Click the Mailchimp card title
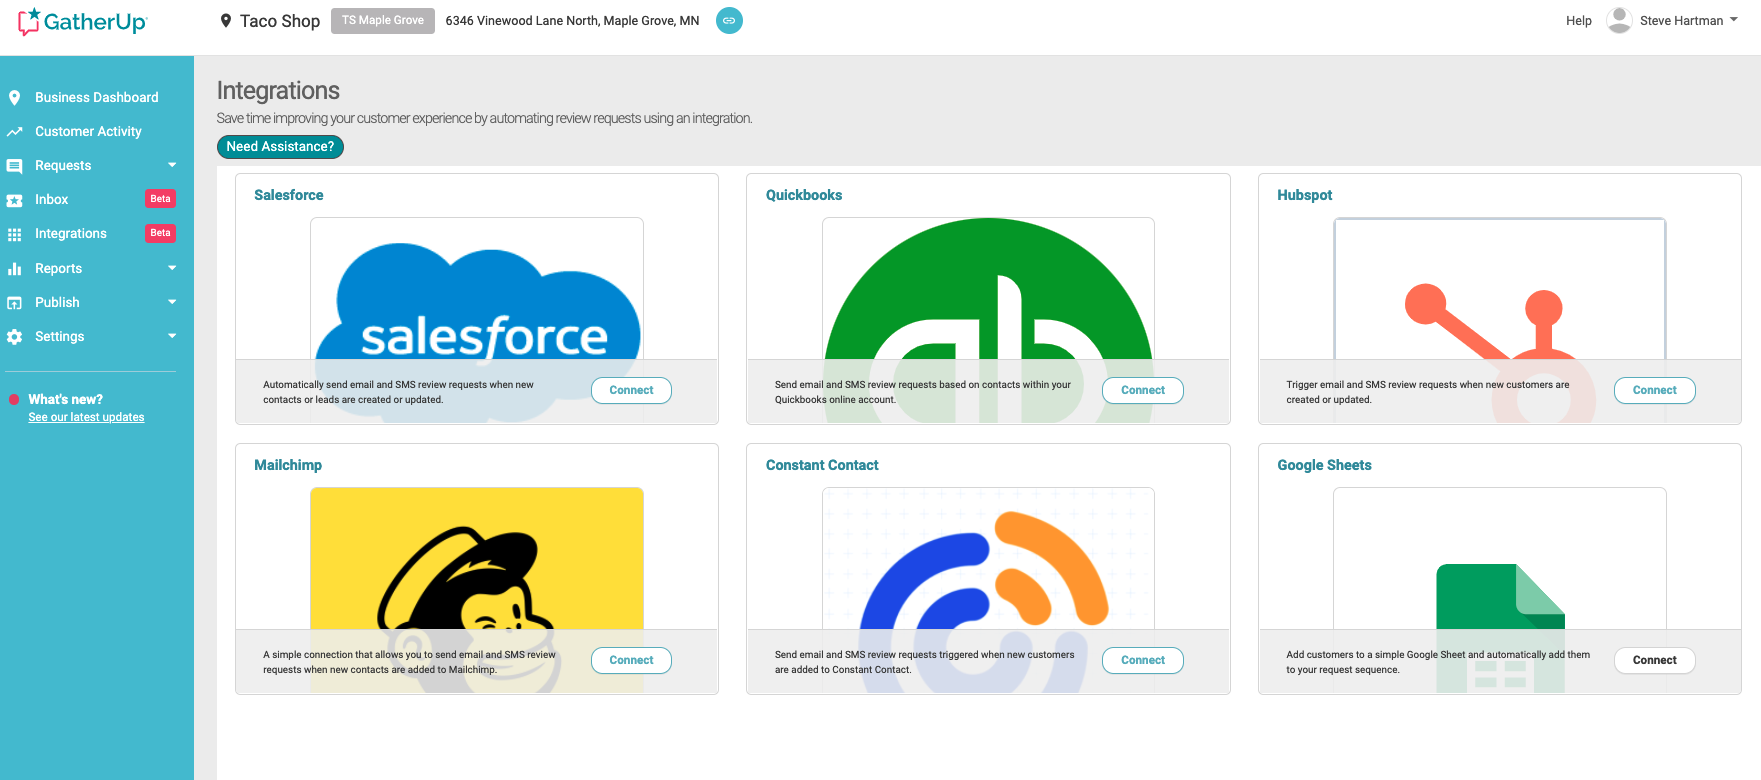 288,465
